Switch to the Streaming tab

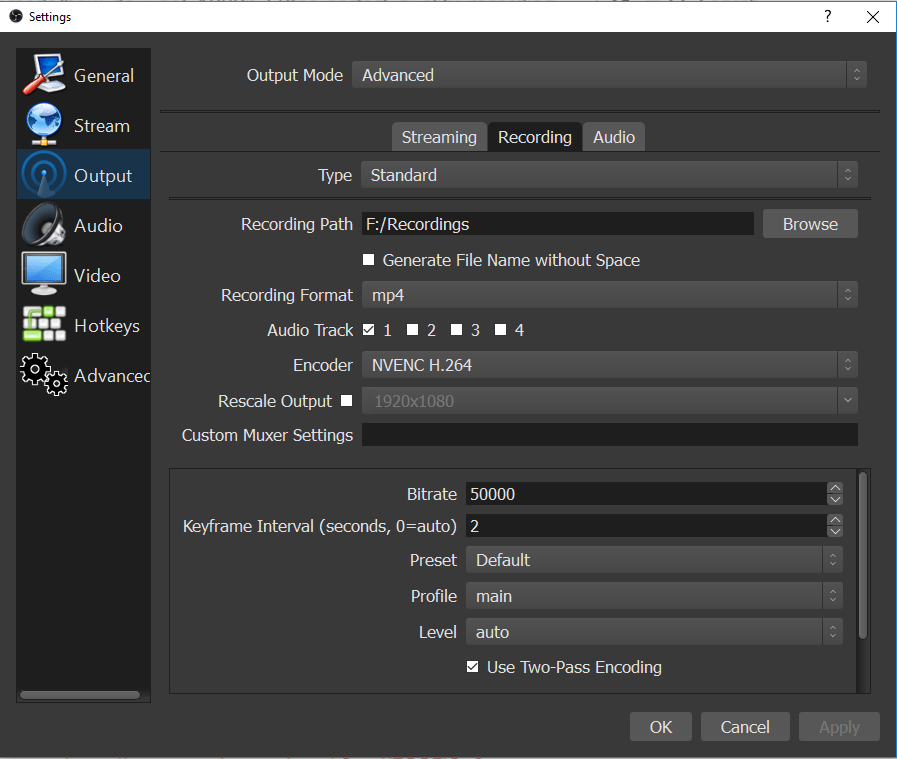point(439,136)
